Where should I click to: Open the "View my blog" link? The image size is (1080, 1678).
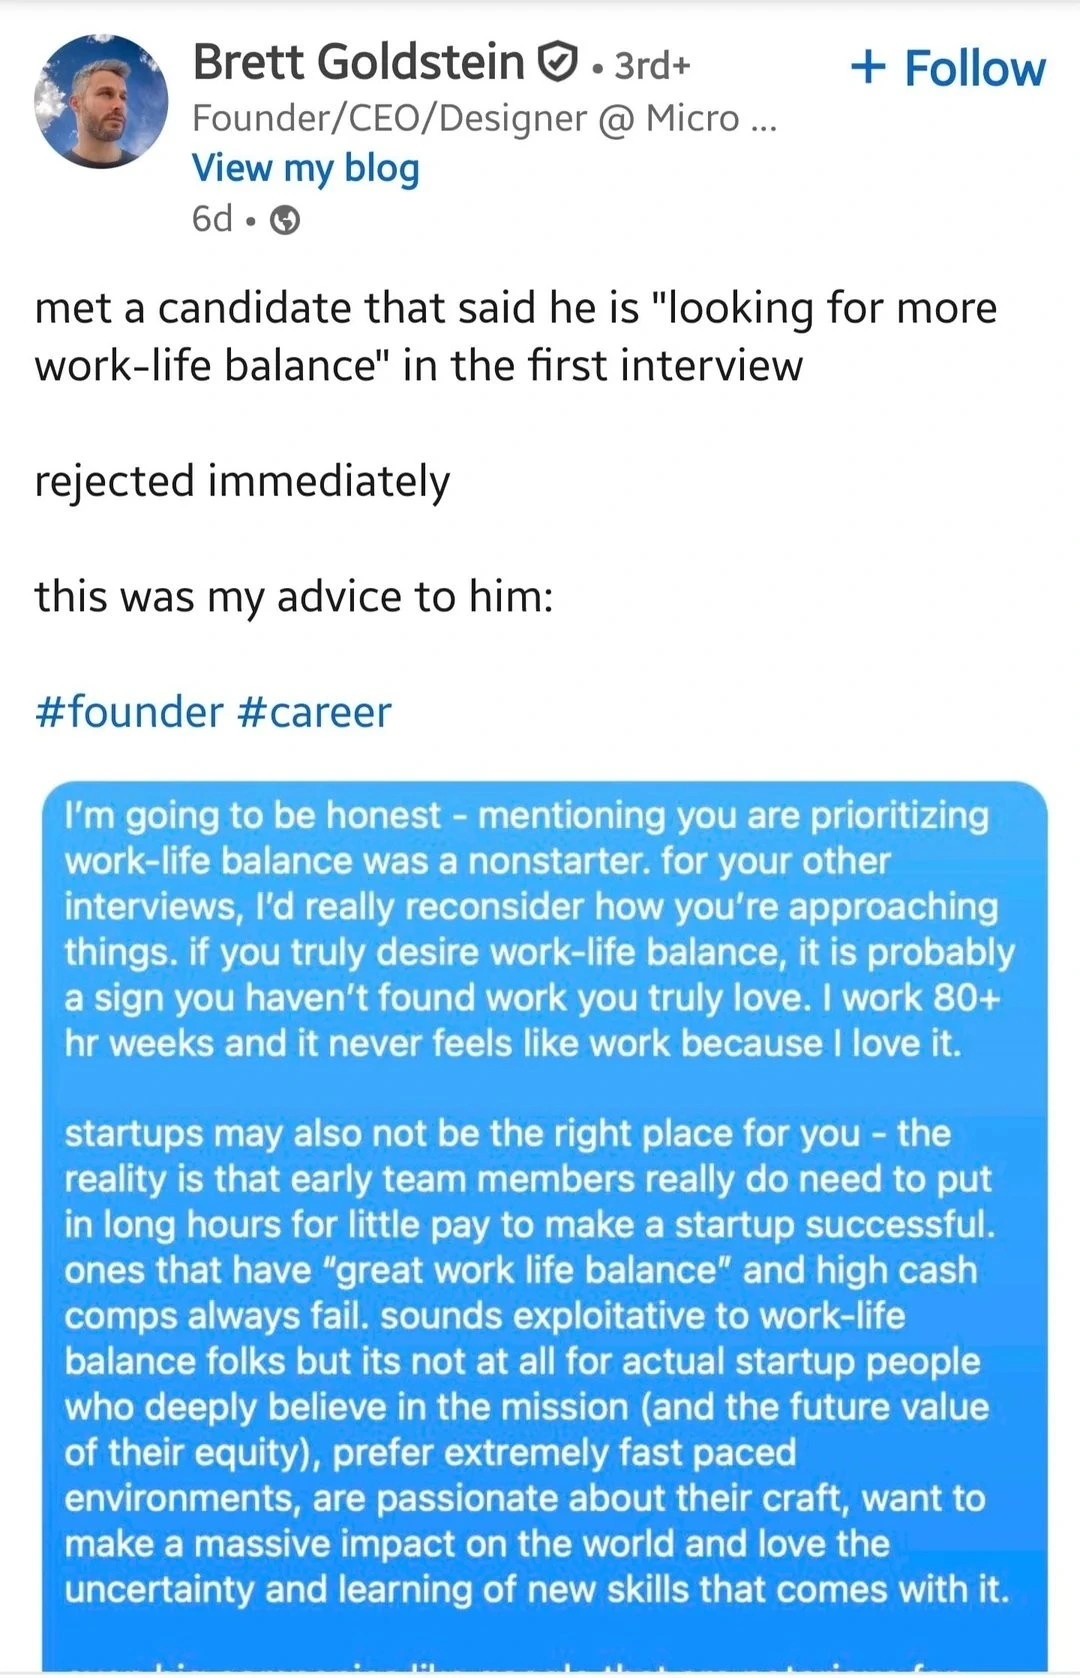coord(305,168)
